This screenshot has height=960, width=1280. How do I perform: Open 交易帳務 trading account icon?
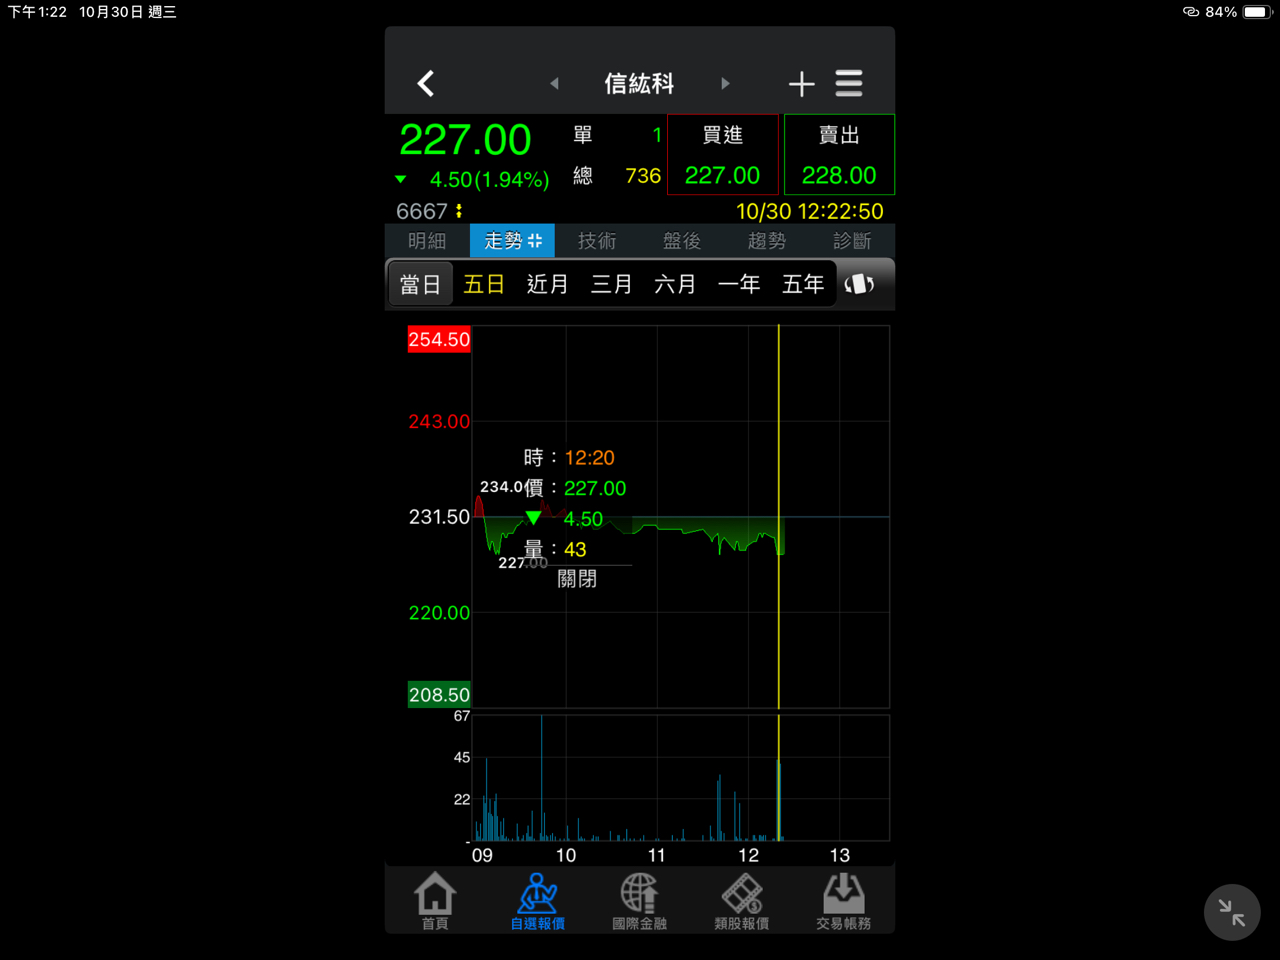(843, 900)
